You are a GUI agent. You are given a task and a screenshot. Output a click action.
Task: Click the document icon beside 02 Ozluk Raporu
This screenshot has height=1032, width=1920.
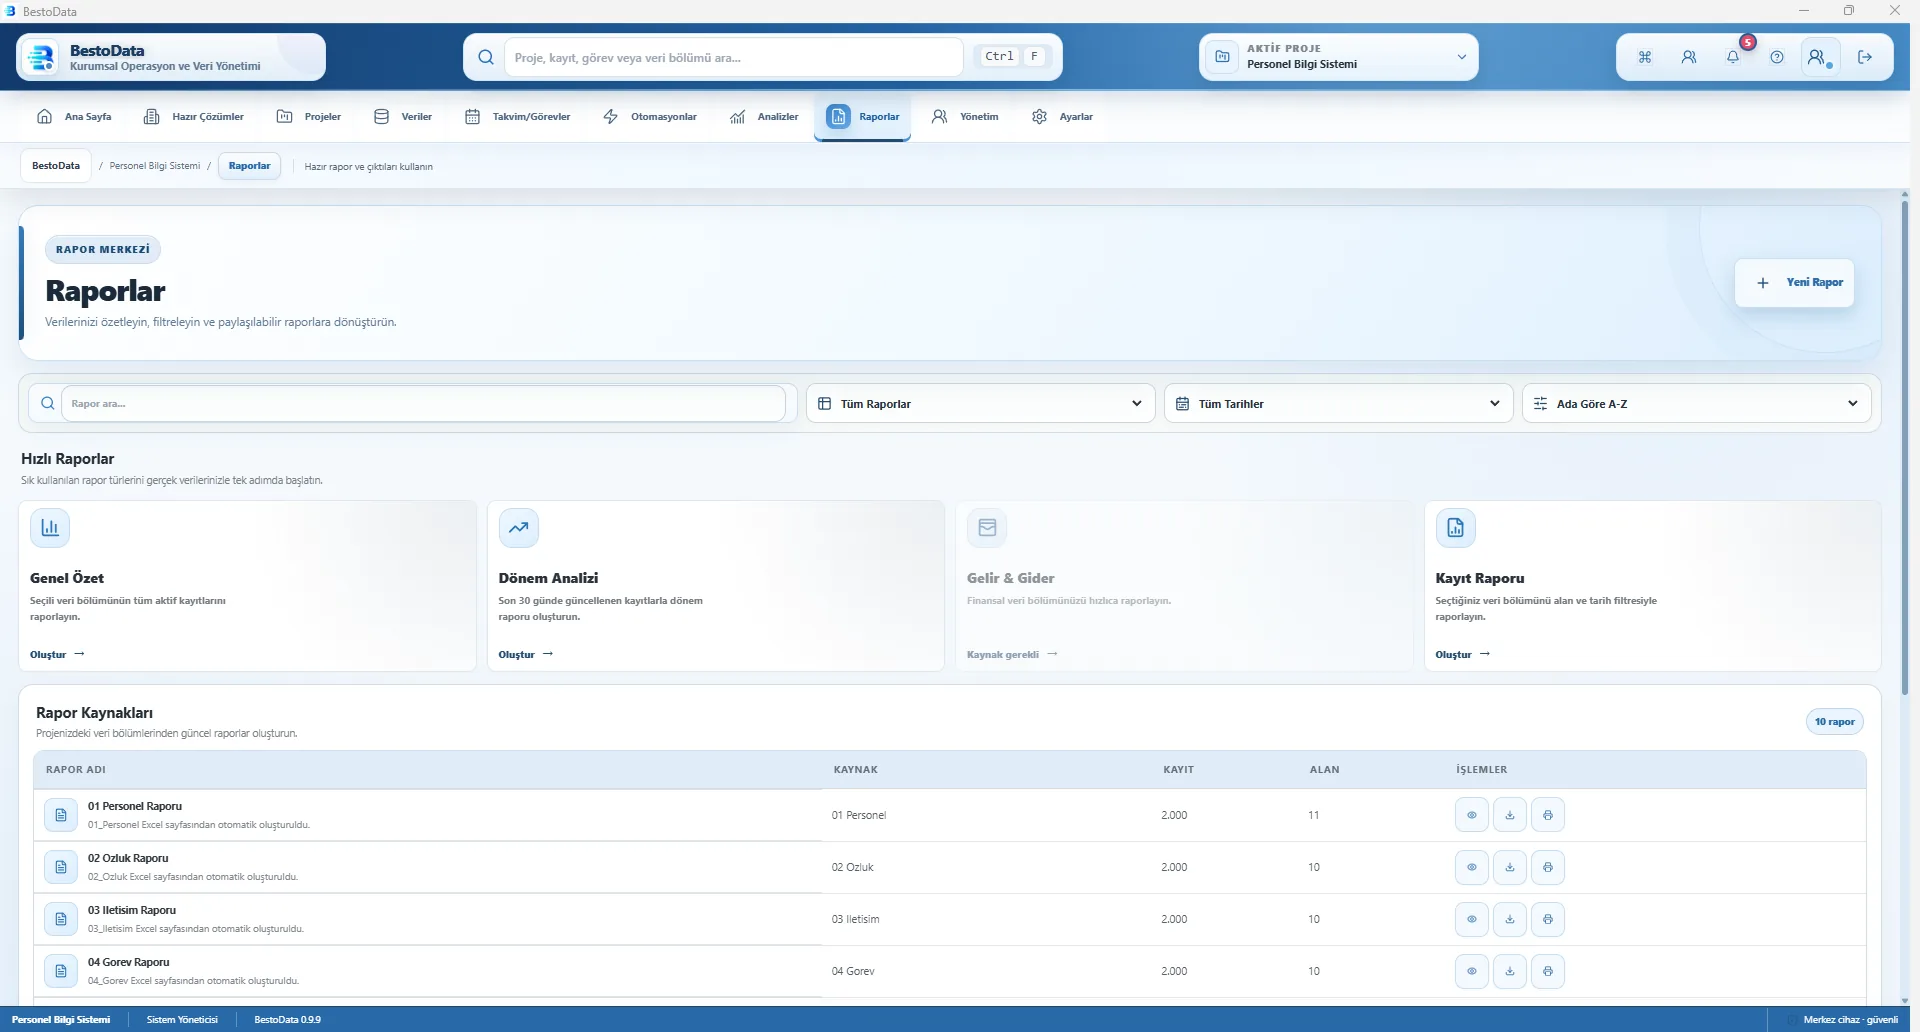pos(61,867)
